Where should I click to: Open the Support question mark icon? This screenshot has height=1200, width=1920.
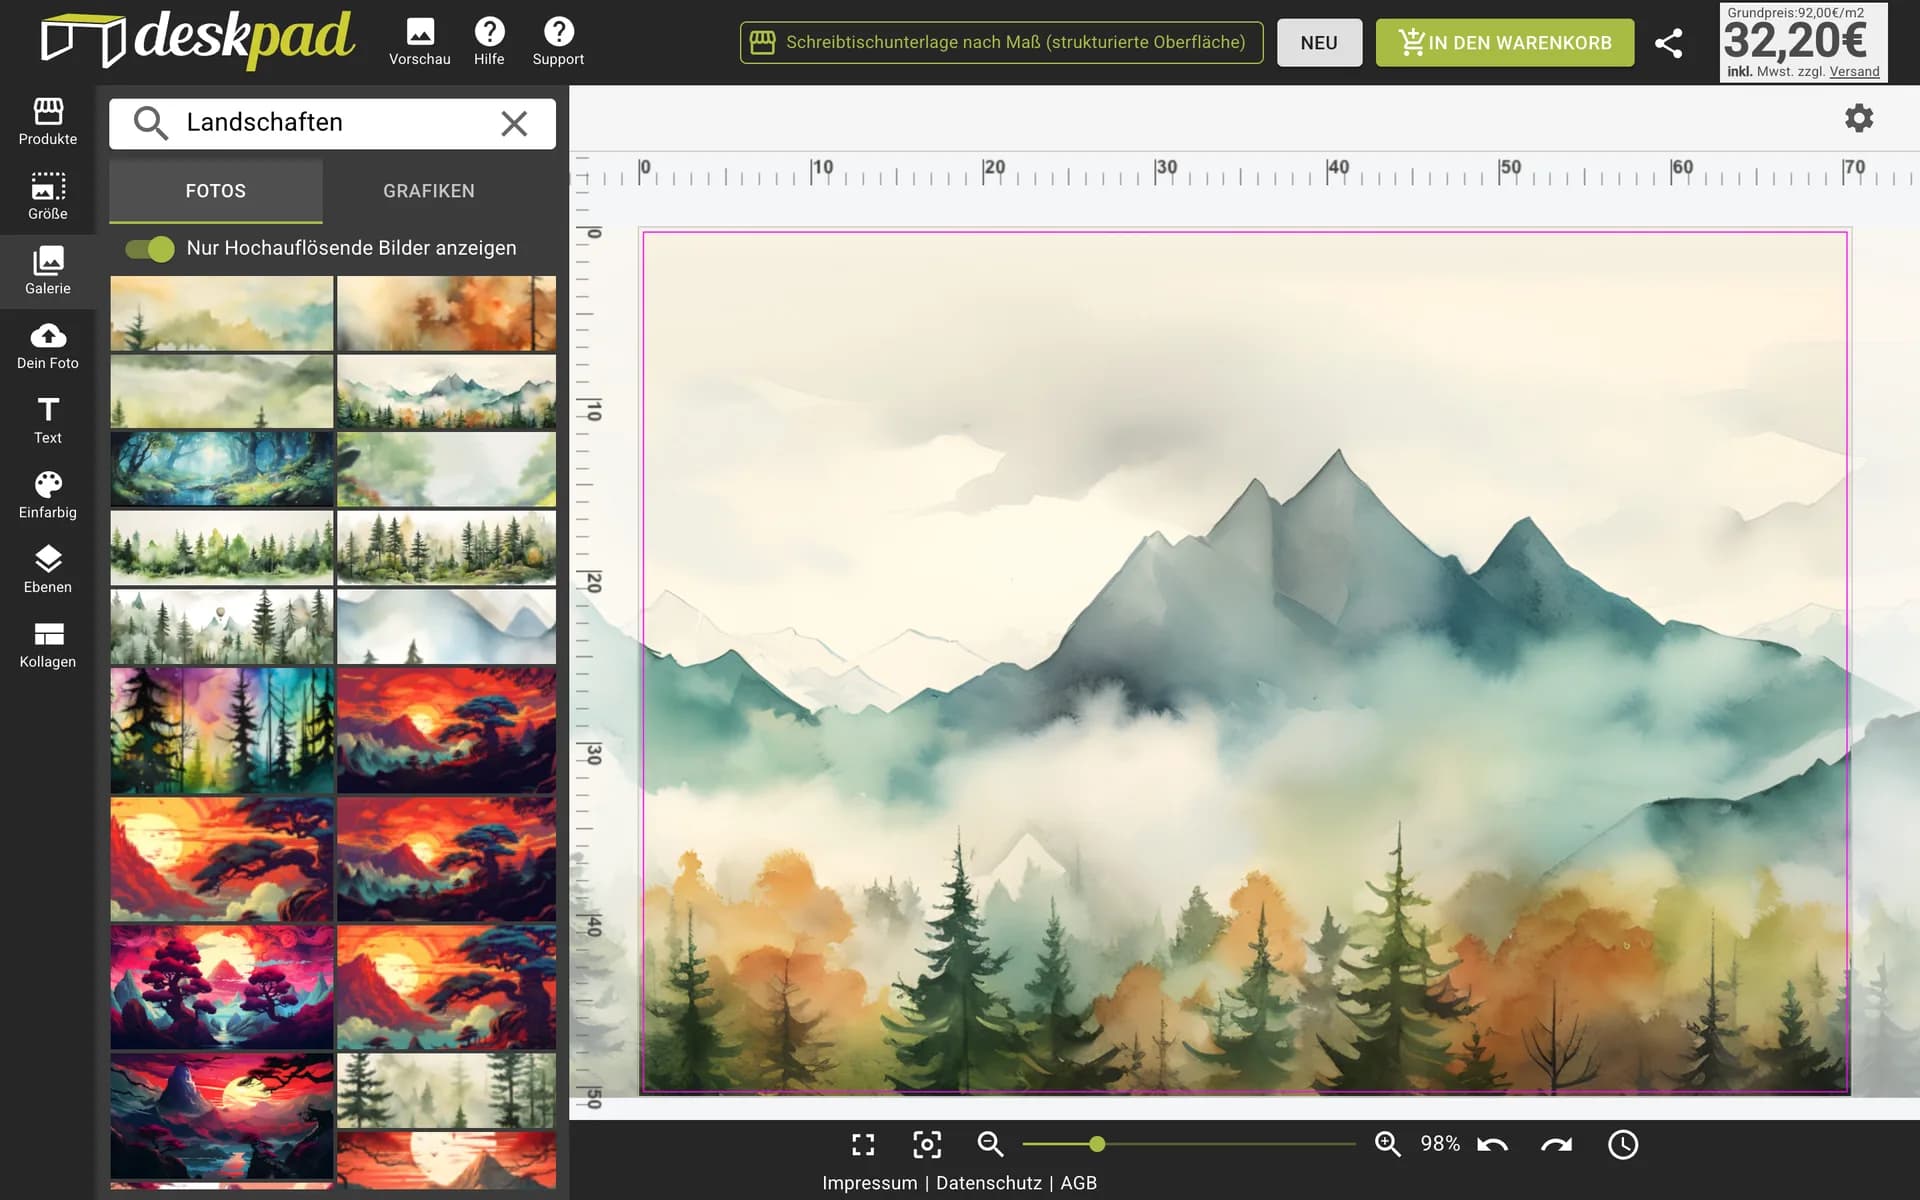coord(558,42)
